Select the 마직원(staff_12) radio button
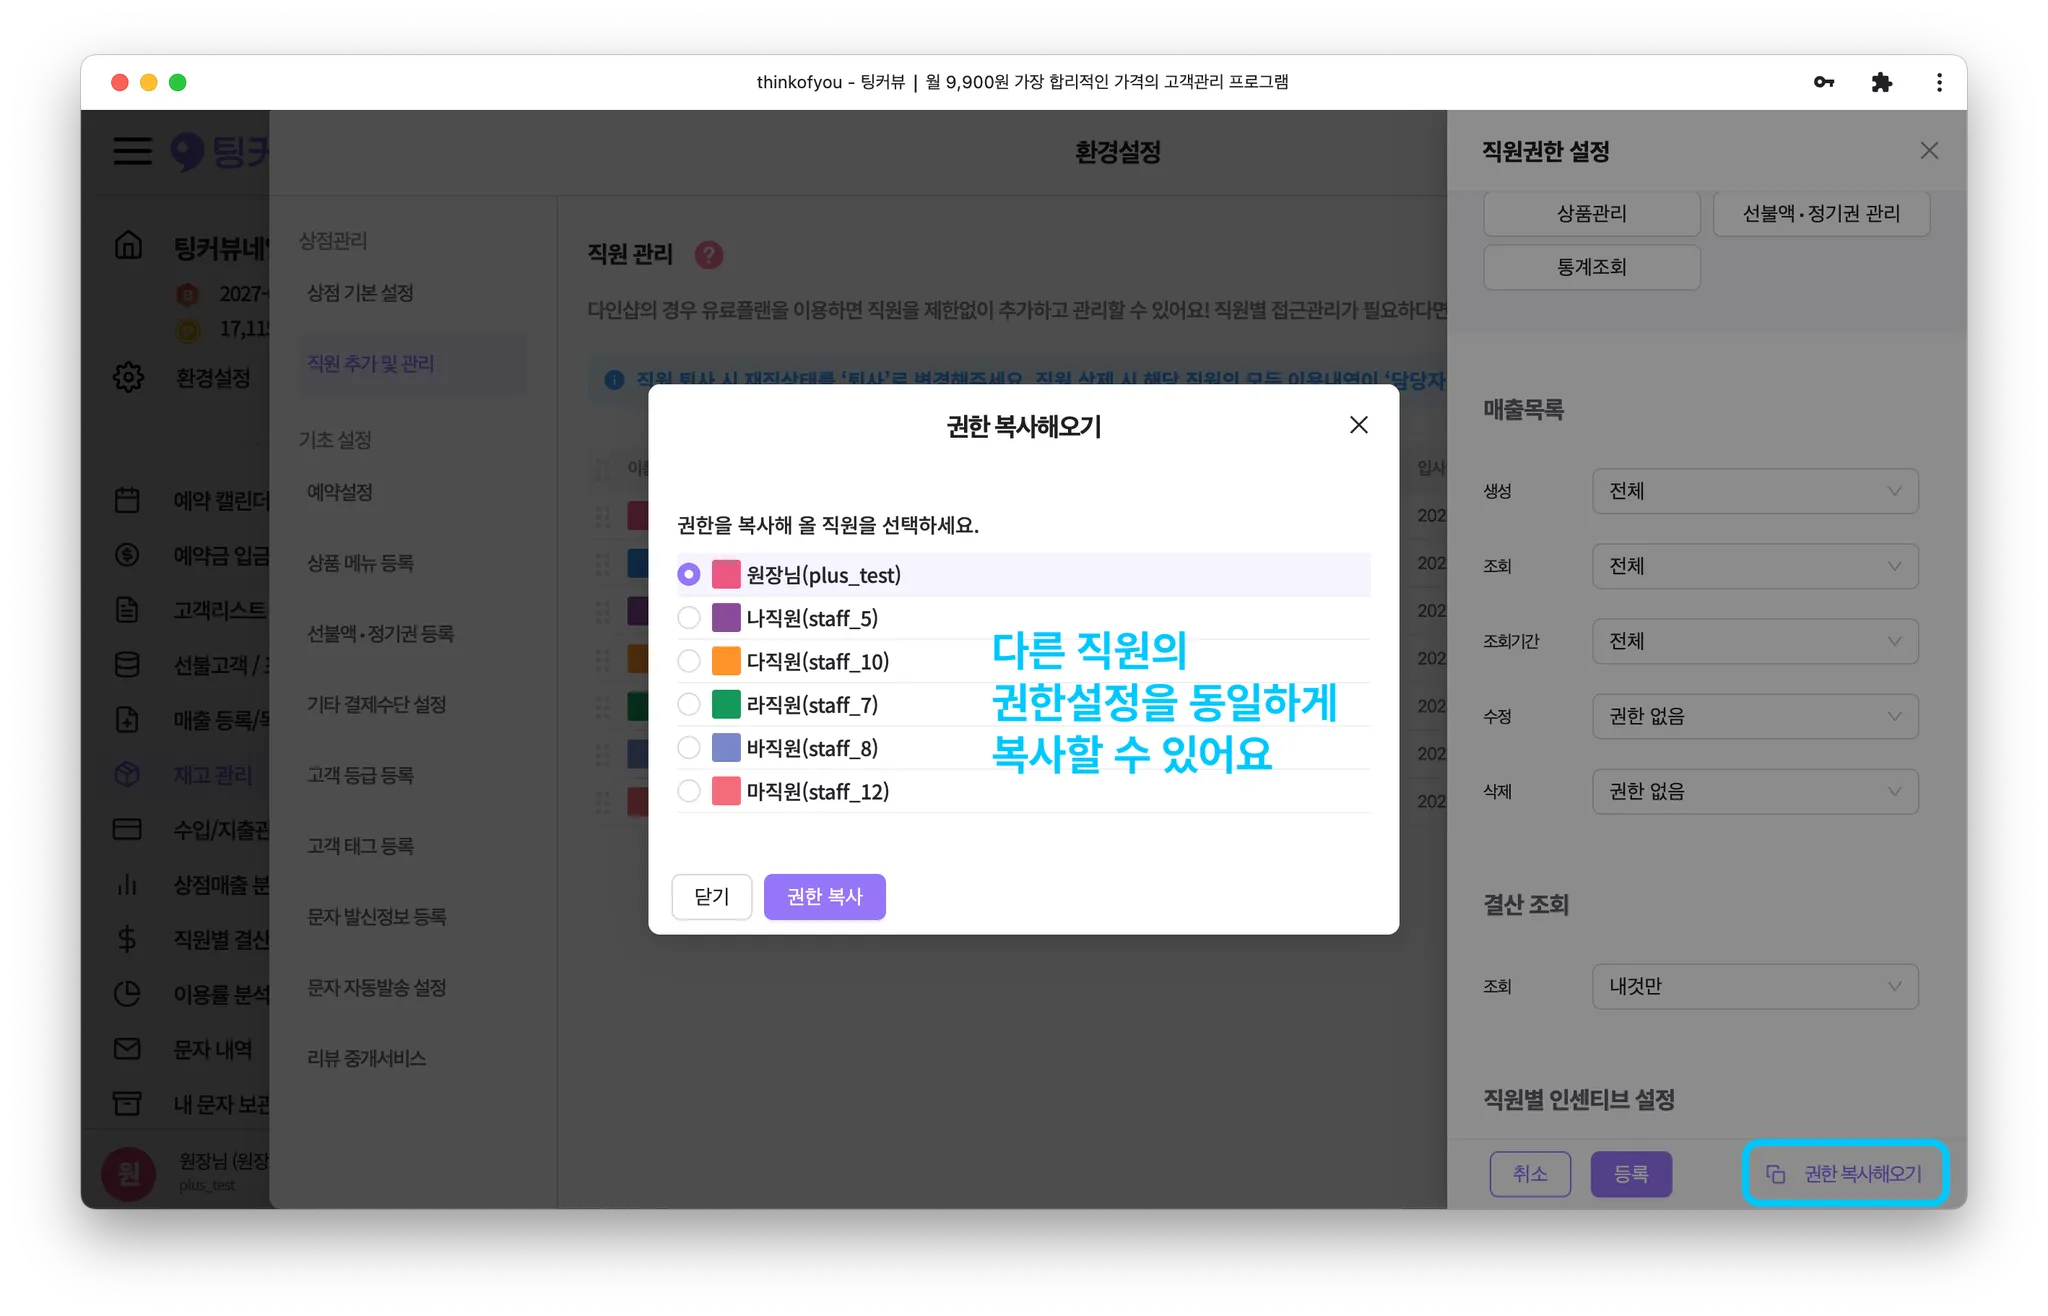The image size is (2048, 1316). point(689,791)
